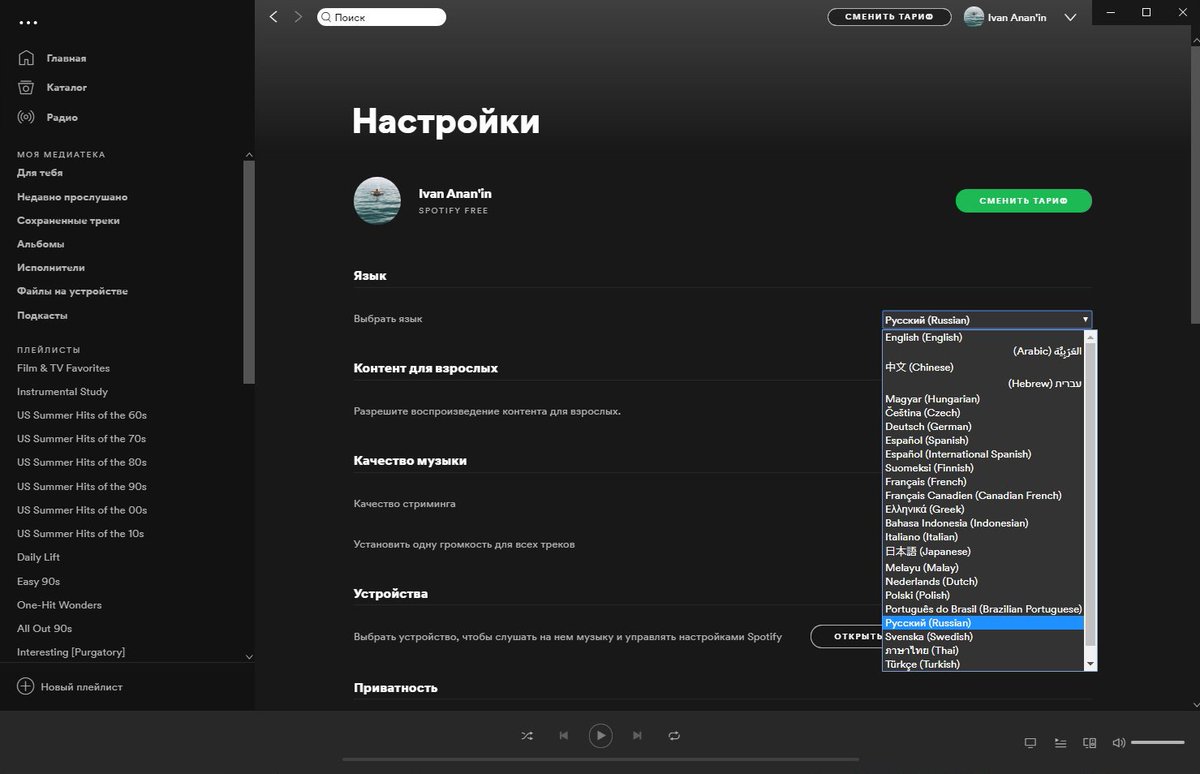
Task: Click the plus icon for Новый плейлист
Action: tap(26, 687)
